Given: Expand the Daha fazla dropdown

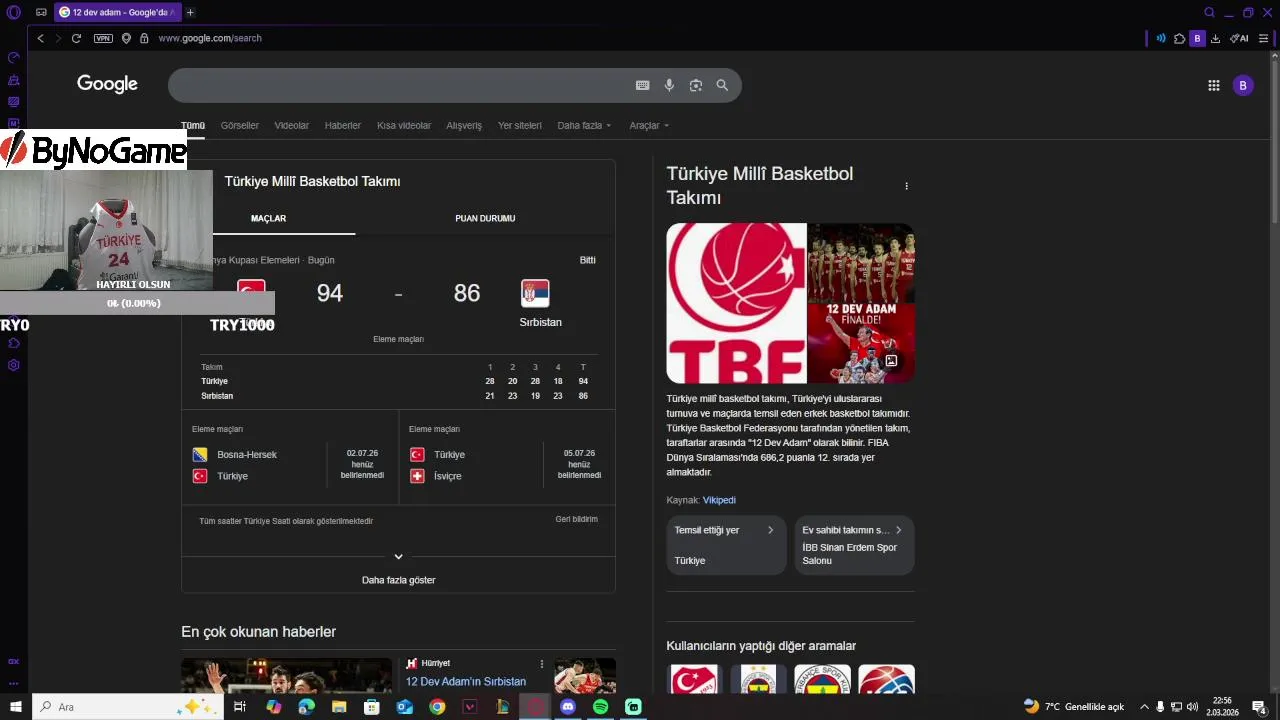Looking at the screenshot, I should tap(584, 126).
